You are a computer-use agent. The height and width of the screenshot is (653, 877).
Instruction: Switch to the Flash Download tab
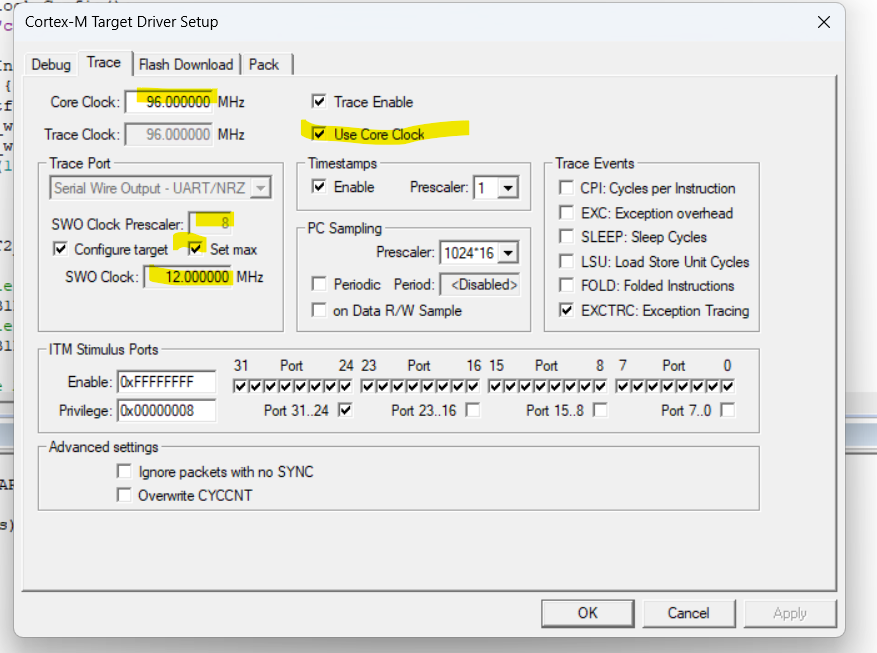[186, 63]
